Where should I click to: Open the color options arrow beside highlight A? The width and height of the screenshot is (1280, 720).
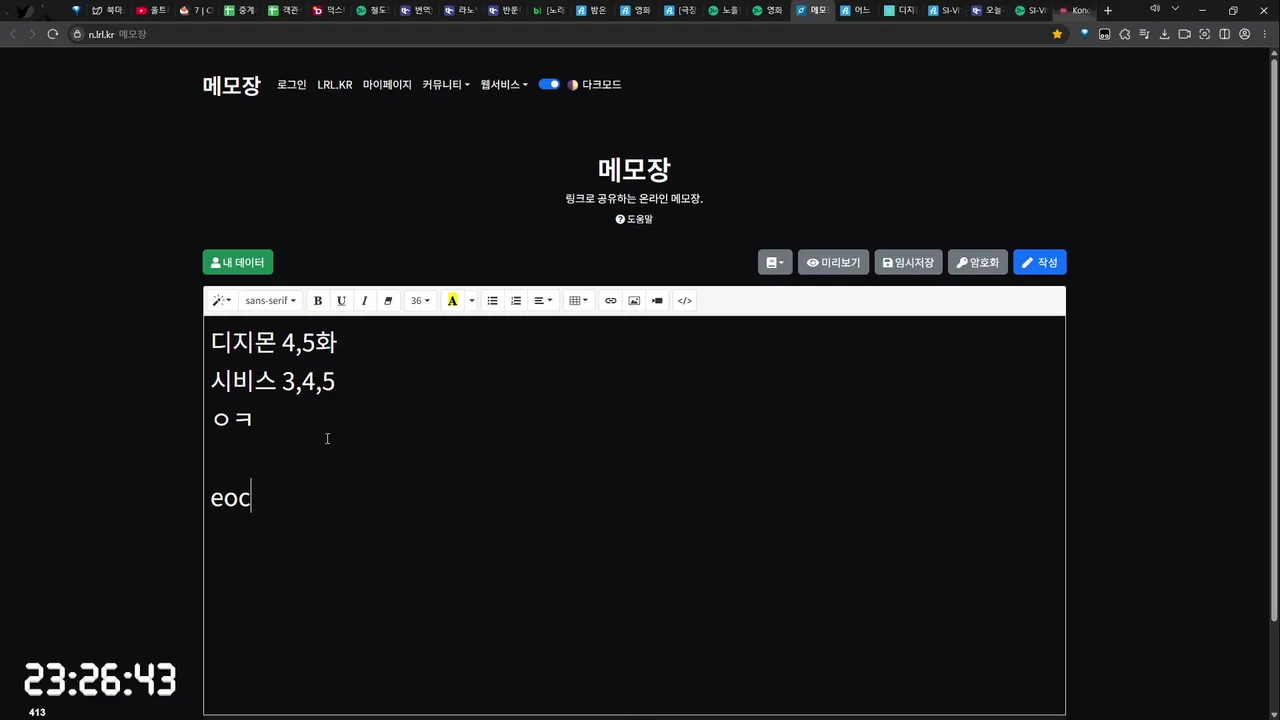[472, 301]
